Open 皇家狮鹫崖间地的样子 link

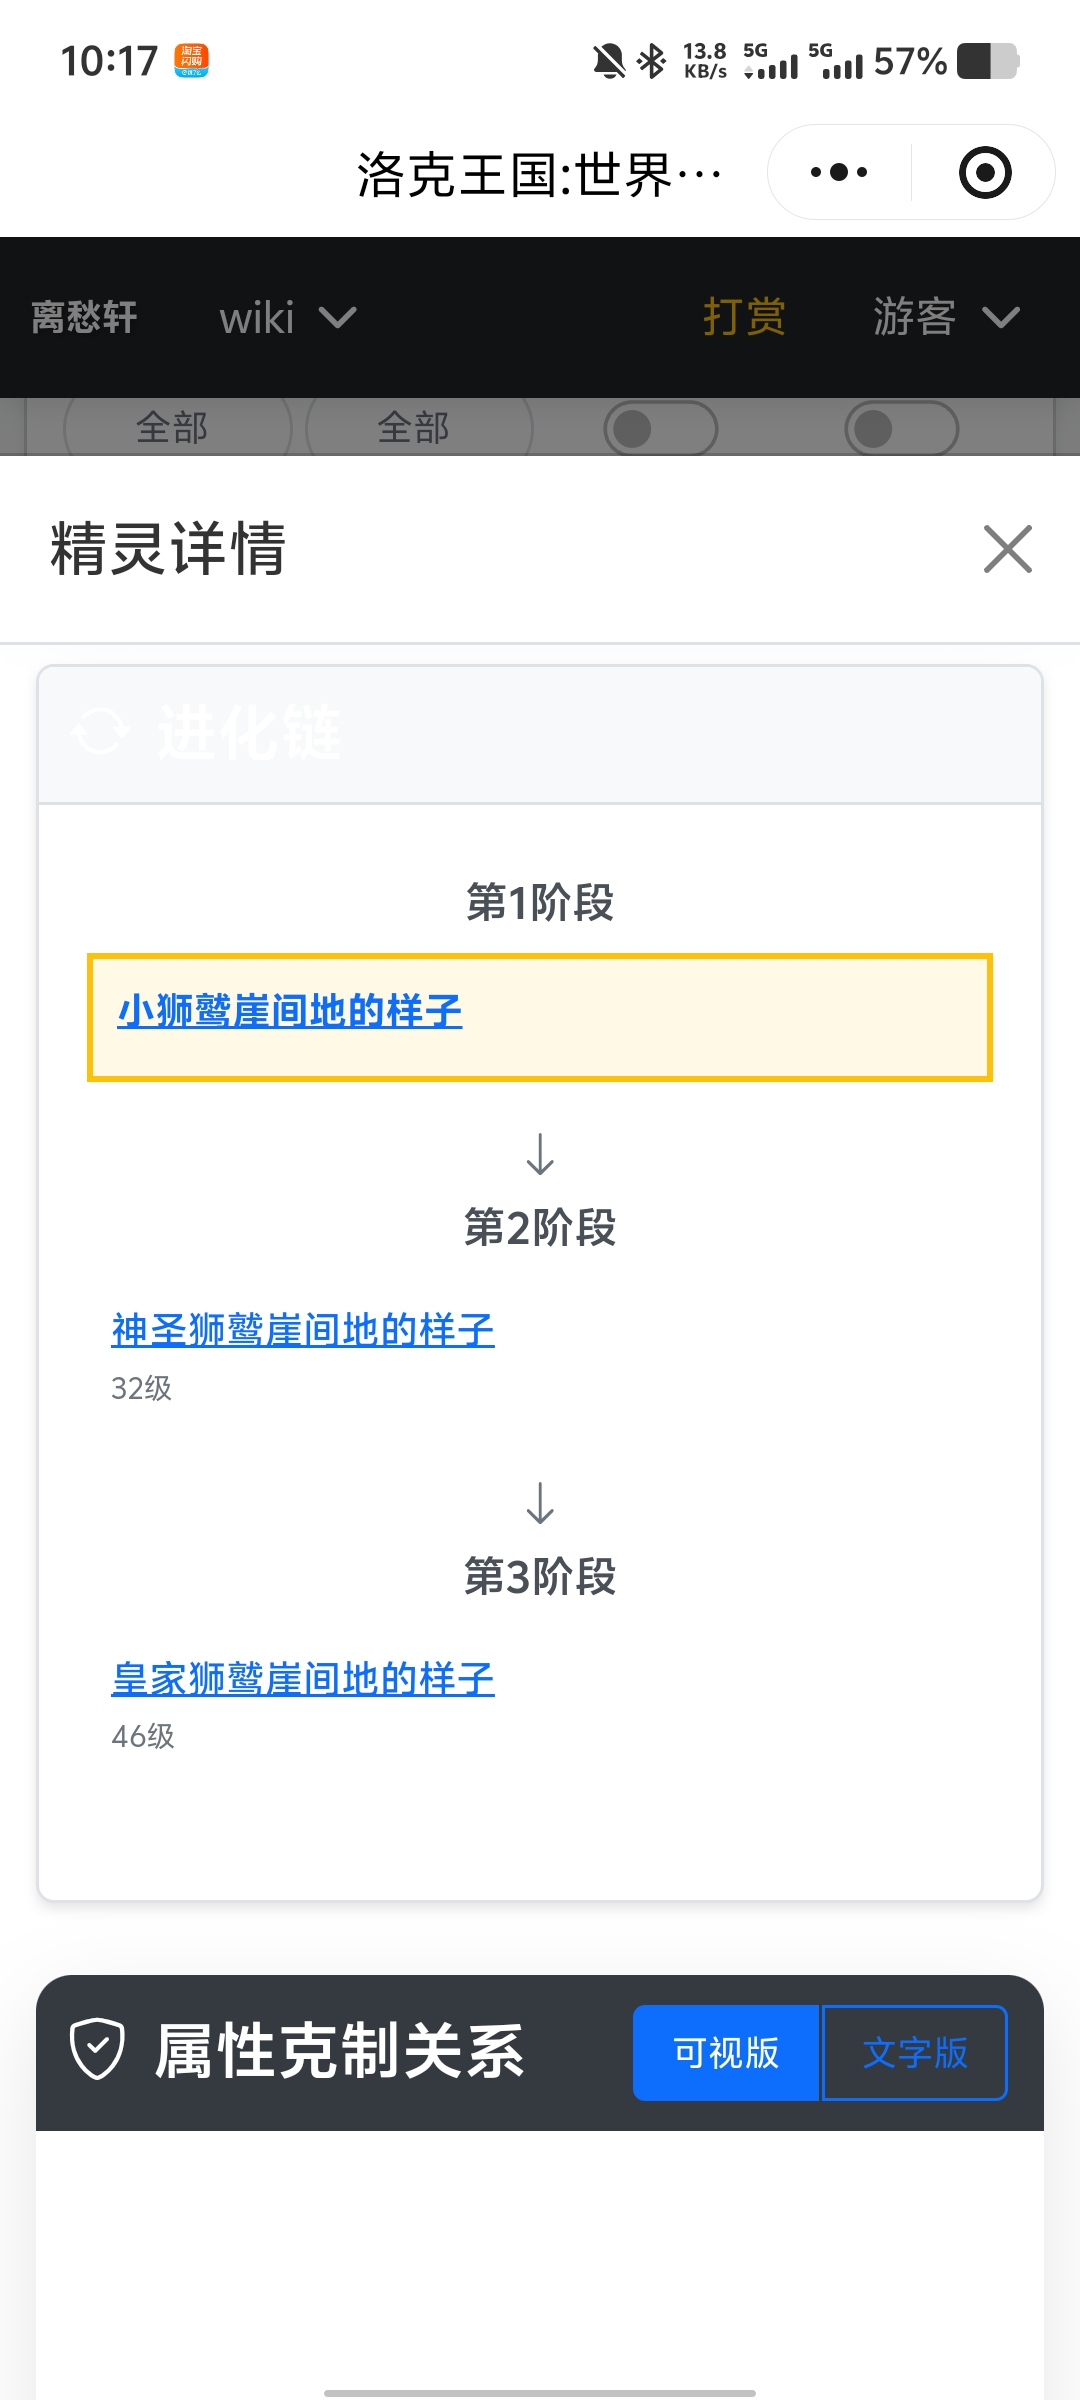(303, 1679)
